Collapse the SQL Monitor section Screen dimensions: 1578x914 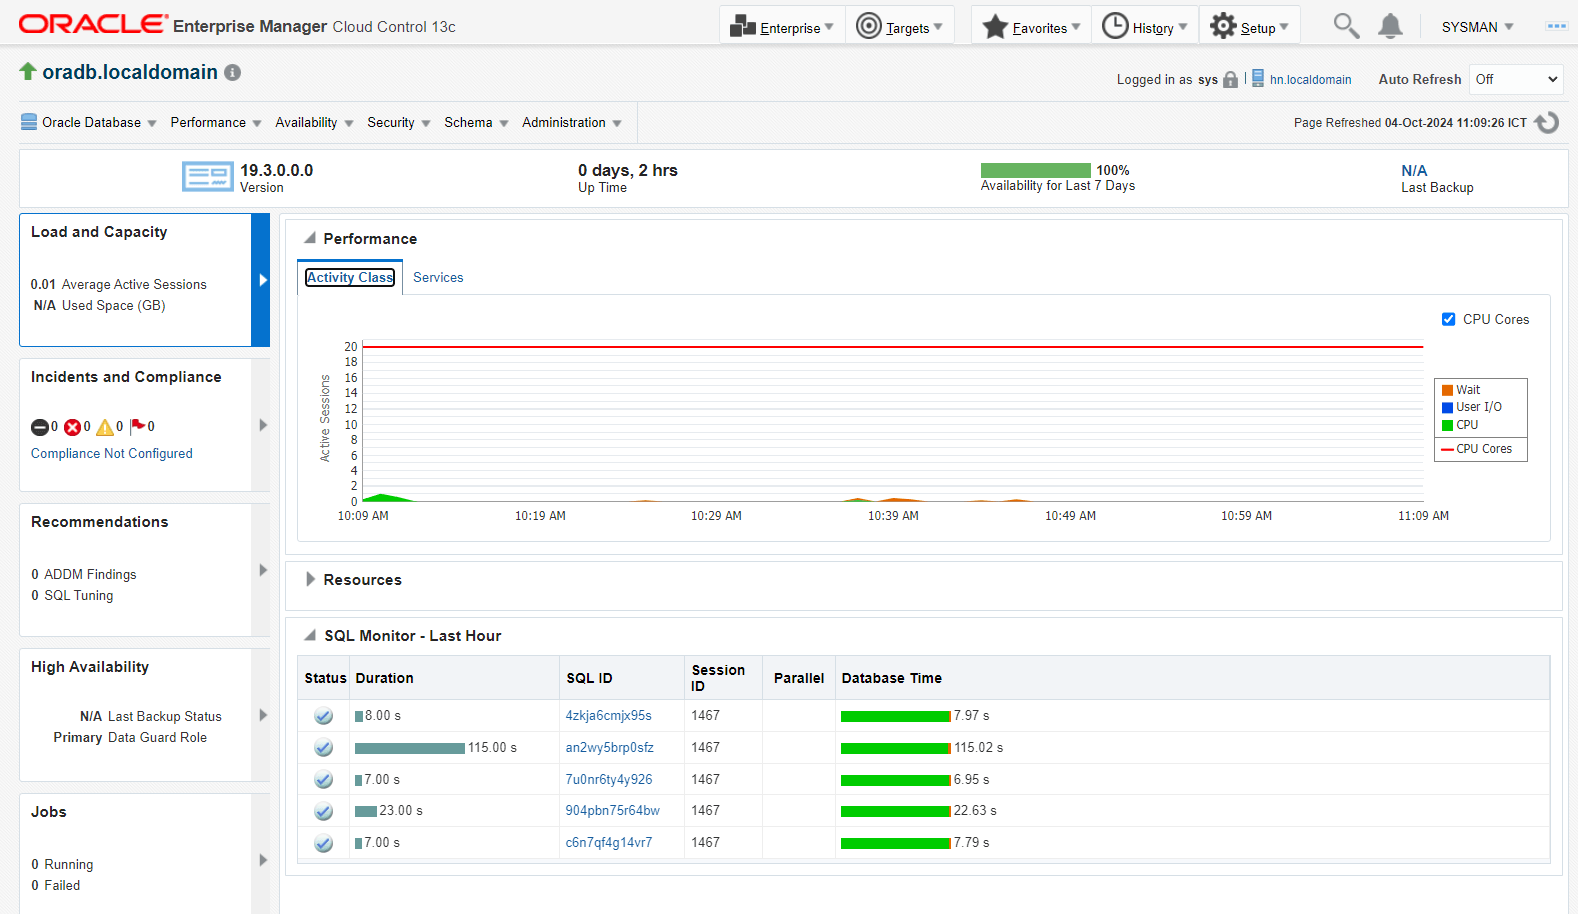coord(310,635)
